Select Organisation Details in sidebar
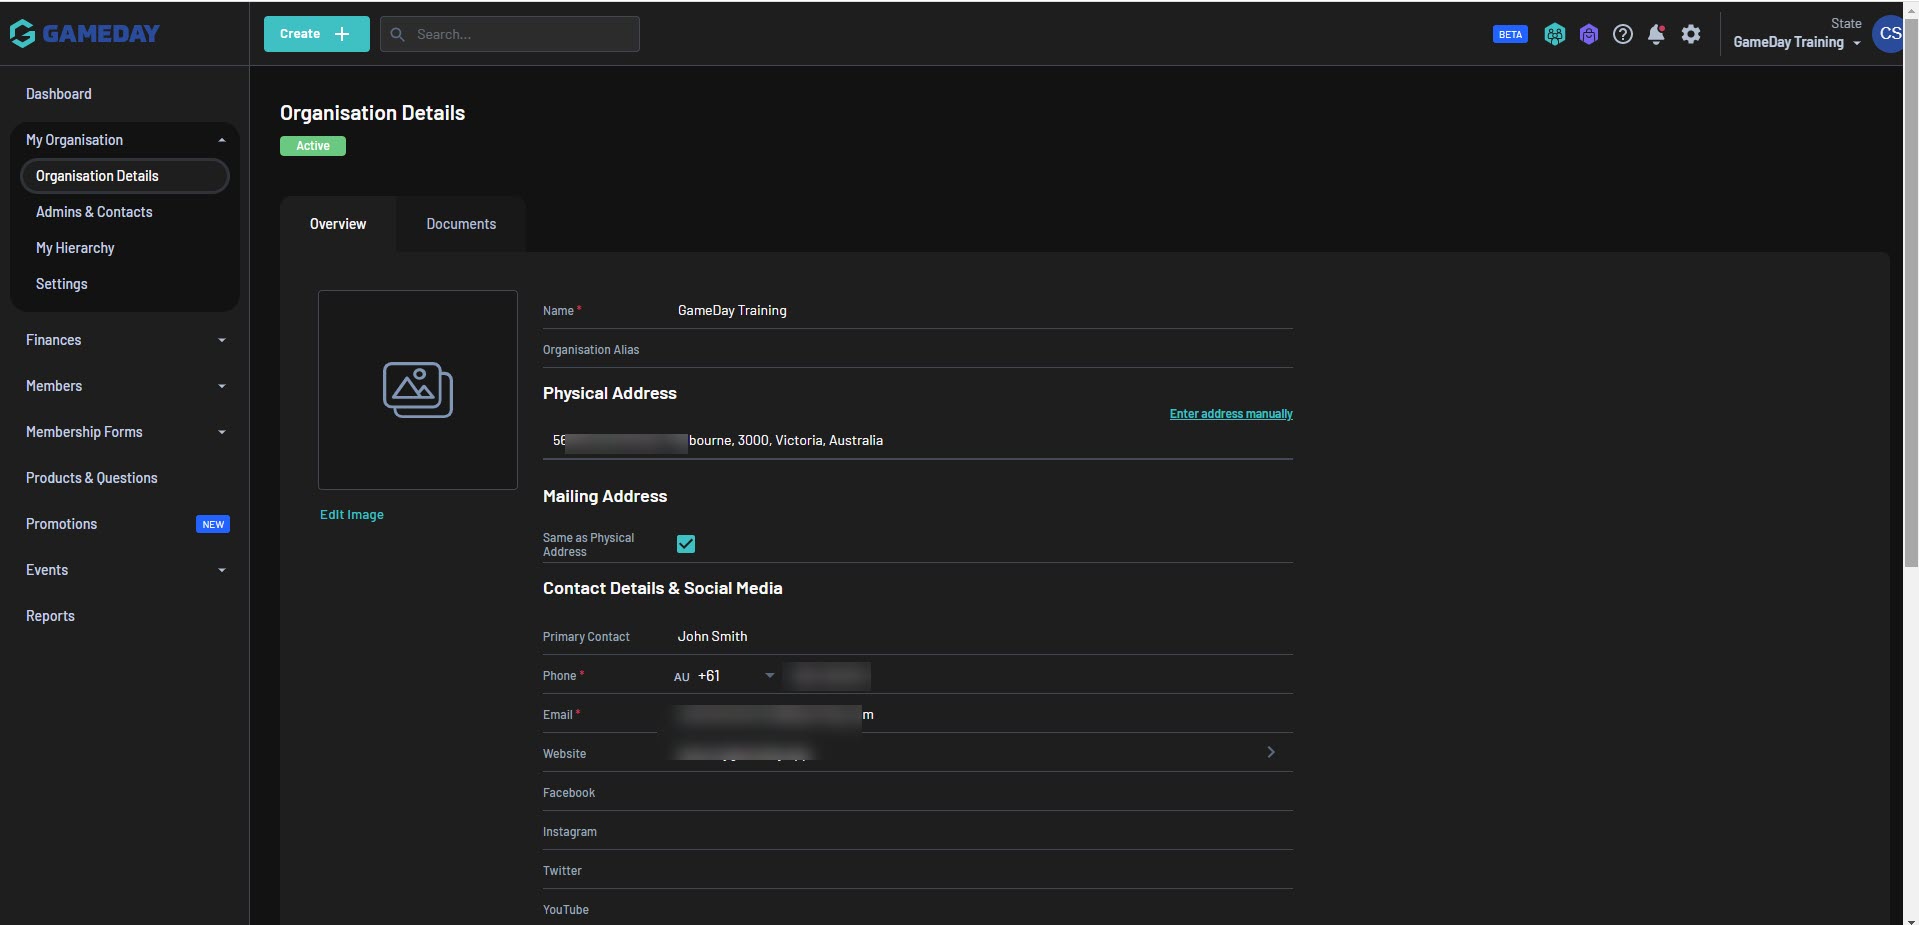The image size is (1919, 925). [x=125, y=176]
